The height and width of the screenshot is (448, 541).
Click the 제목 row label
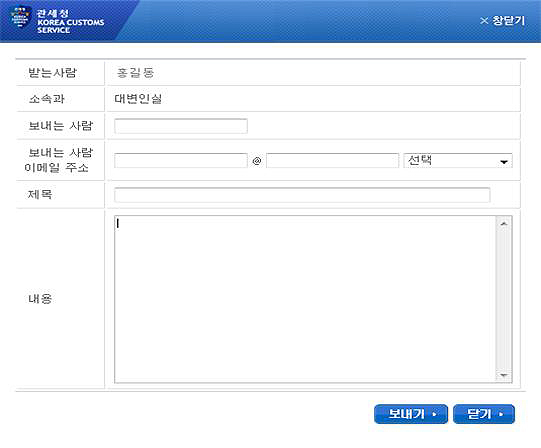40,195
